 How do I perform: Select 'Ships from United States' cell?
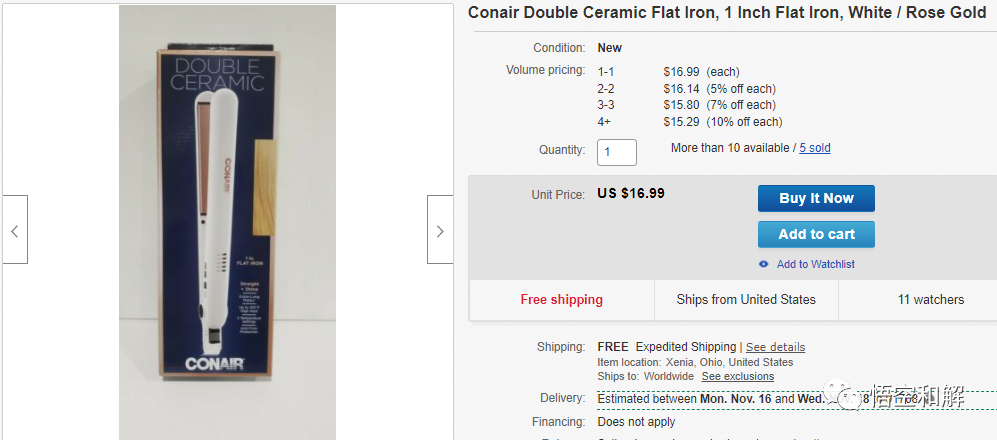tap(746, 299)
